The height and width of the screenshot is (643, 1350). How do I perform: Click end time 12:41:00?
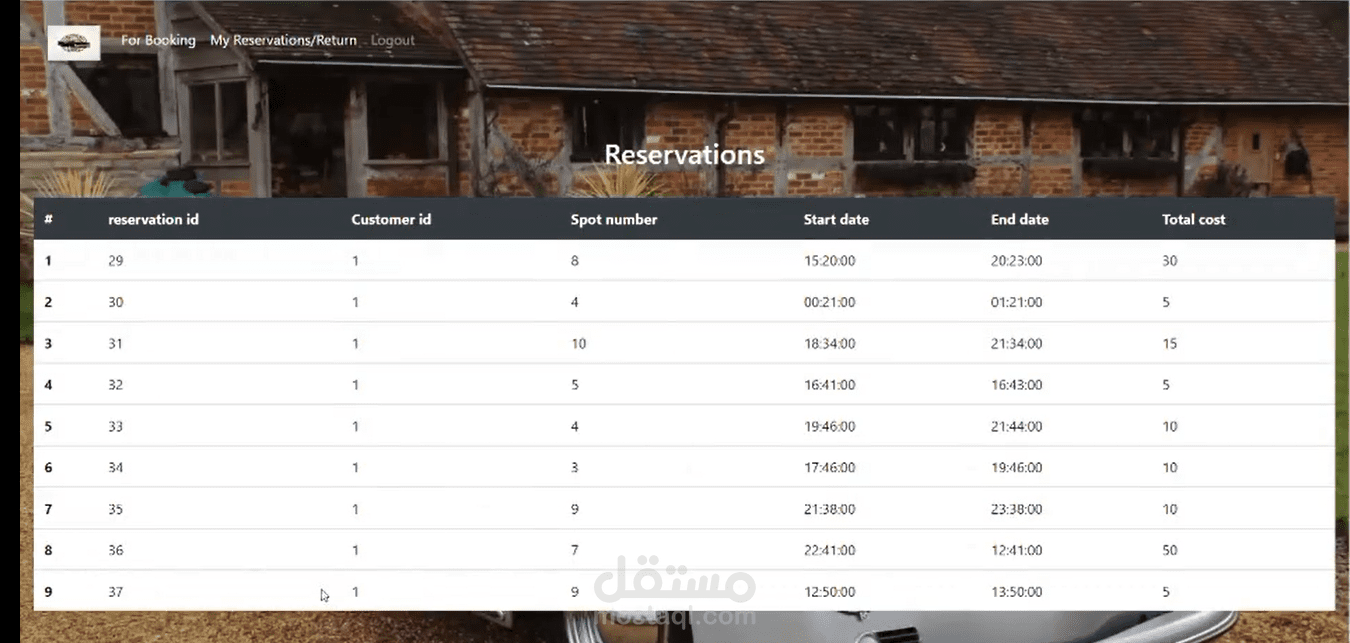(x=1017, y=551)
